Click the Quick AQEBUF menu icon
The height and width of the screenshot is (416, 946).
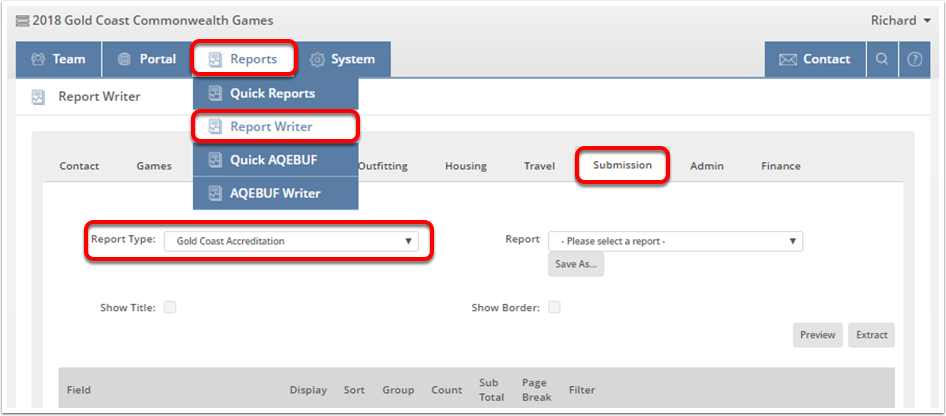point(215,160)
